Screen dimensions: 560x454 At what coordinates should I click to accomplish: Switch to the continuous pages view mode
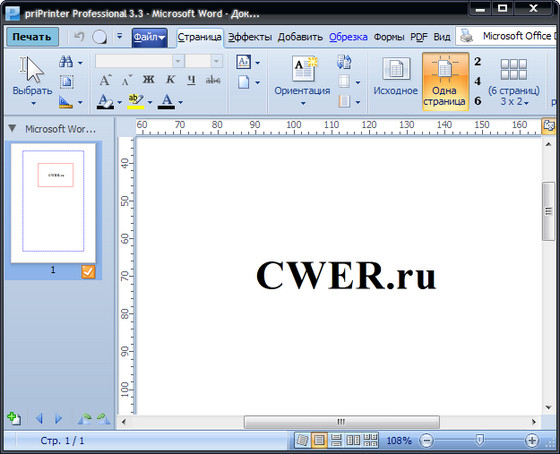336,440
